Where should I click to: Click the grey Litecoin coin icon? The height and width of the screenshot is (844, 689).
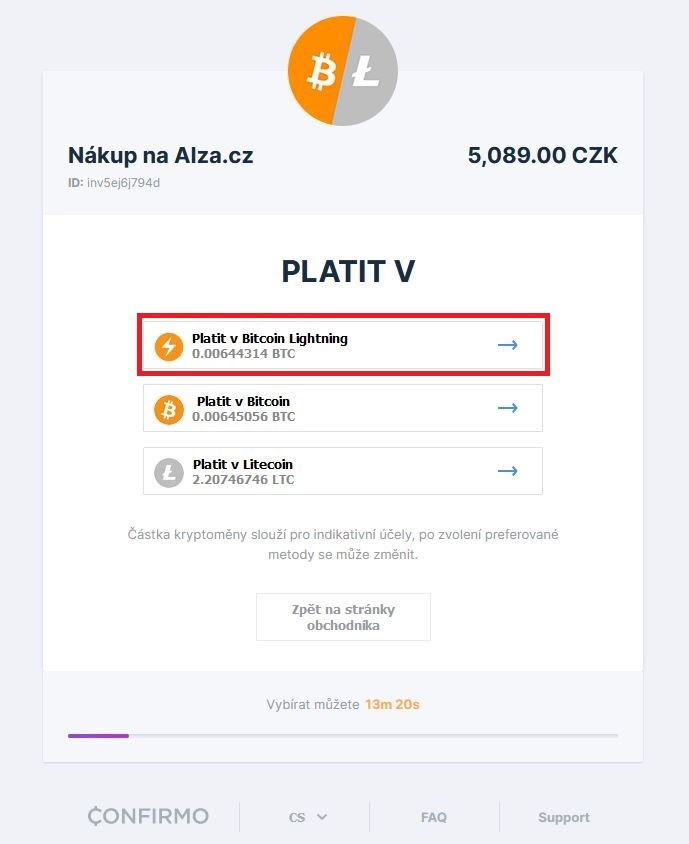coord(169,472)
